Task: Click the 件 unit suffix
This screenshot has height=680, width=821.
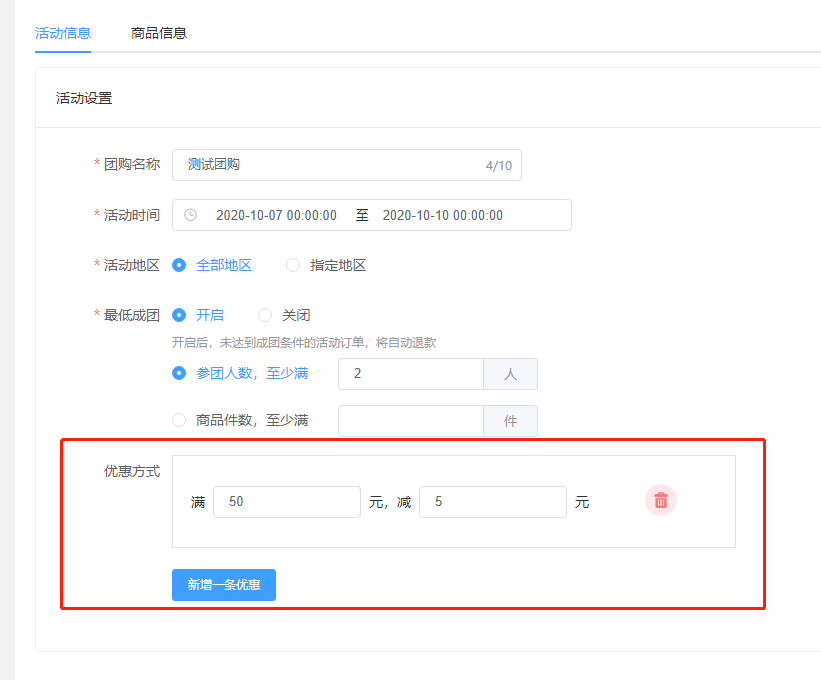Action: tap(511, 421)
